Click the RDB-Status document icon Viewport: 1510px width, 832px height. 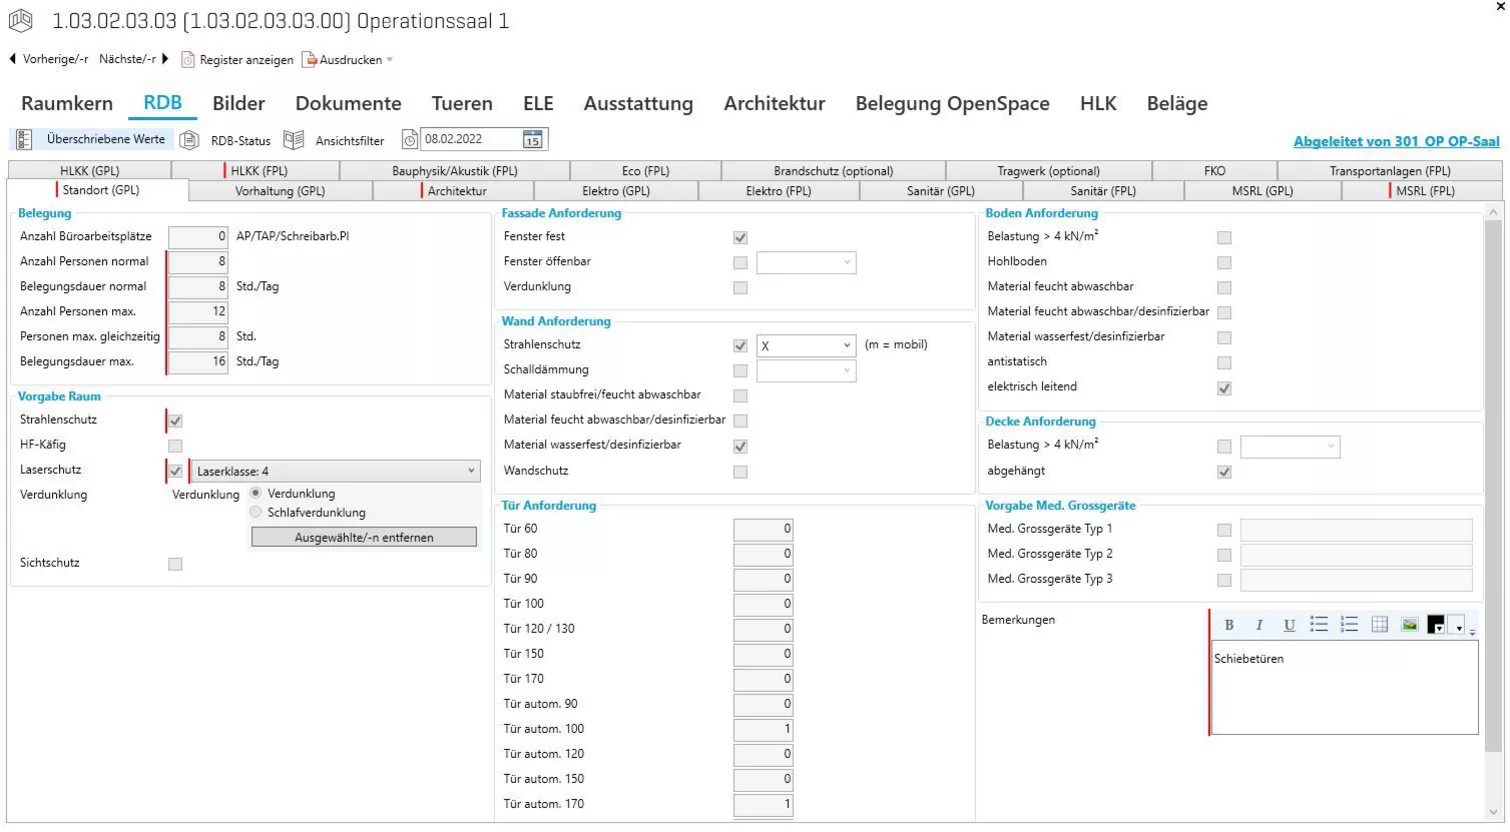coord(189,140)
